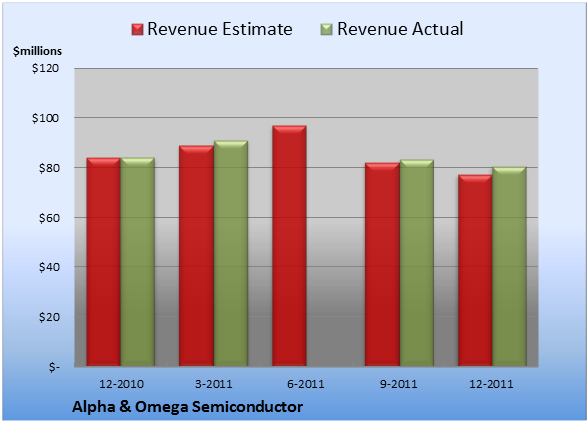Select the red estimate bar for 6-2011
Image resolution: width=588 pixels, height=422 pixels.
289,246
